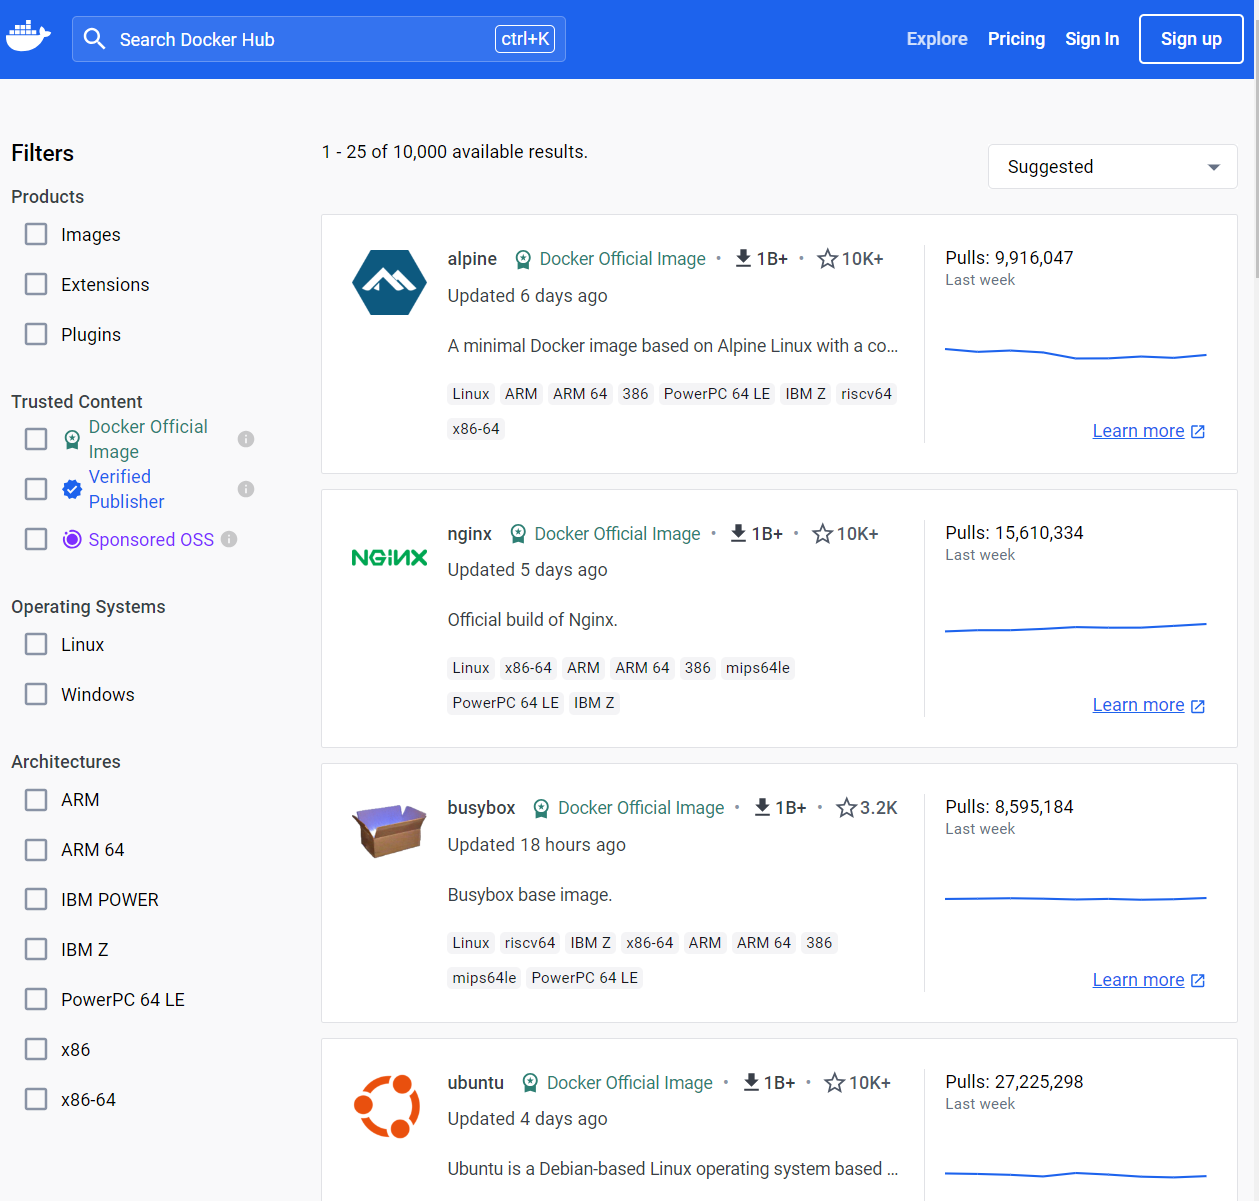This screenshot has height=1201, width=1259.
Task: Check the ARM architecture box
Action: click(36, 799)
